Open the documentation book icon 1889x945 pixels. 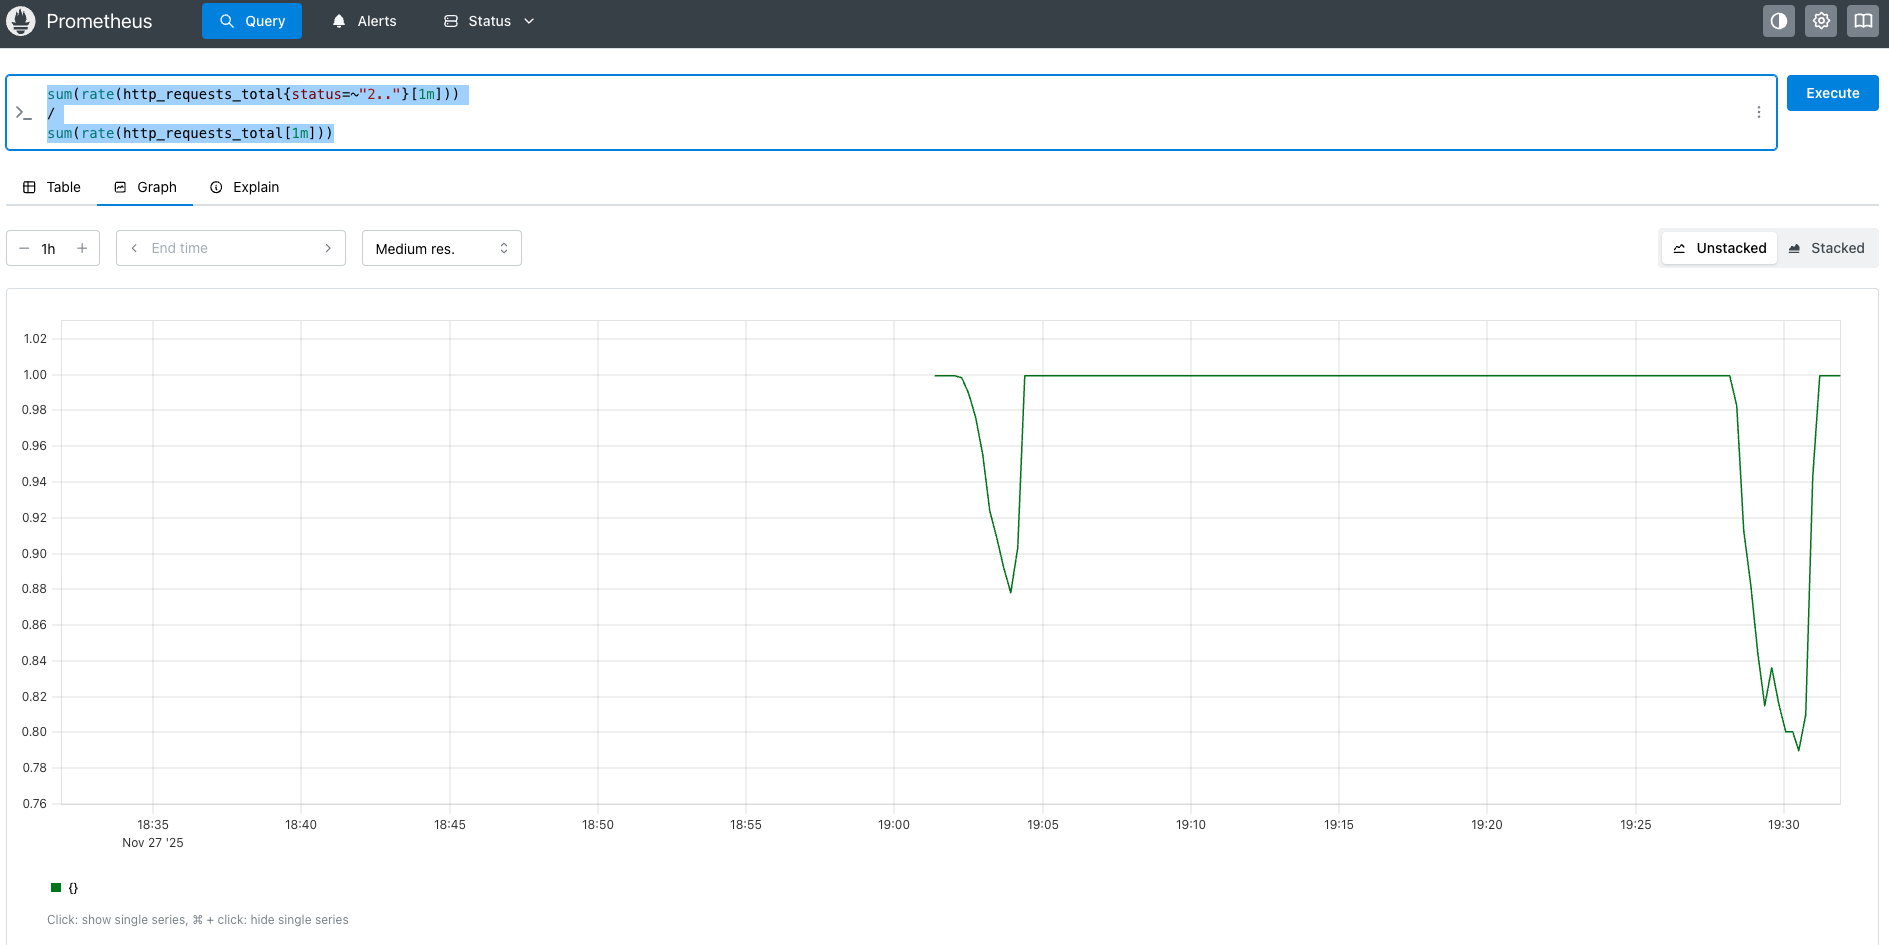1862,21
